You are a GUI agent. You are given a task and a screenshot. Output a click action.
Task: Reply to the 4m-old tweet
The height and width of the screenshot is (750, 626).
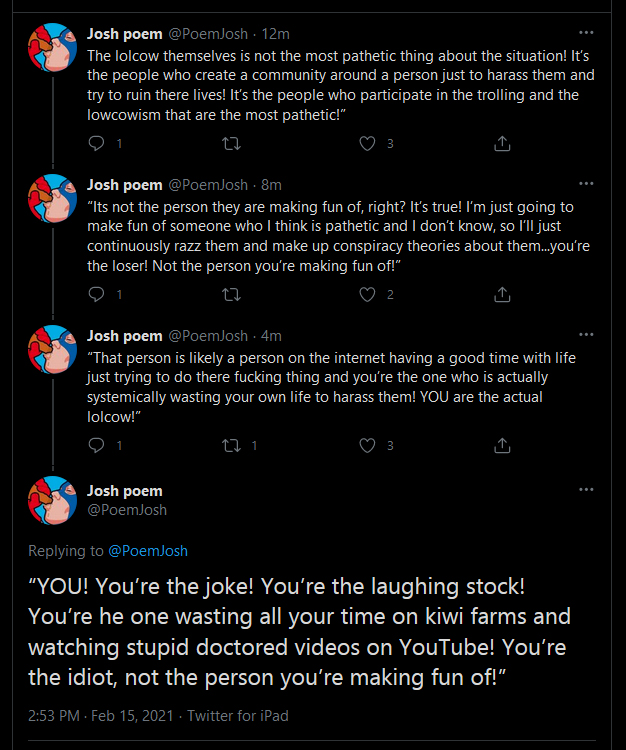[97, 445]
